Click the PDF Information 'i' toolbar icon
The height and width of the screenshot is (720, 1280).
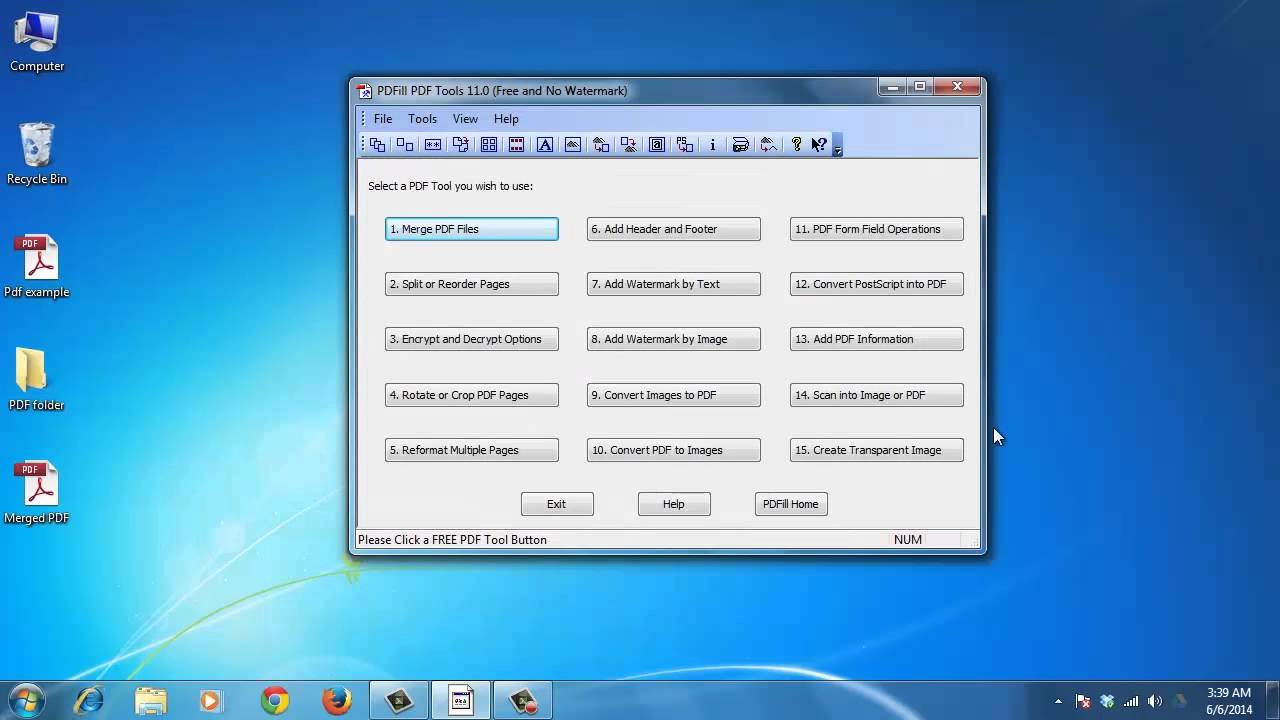713,145
